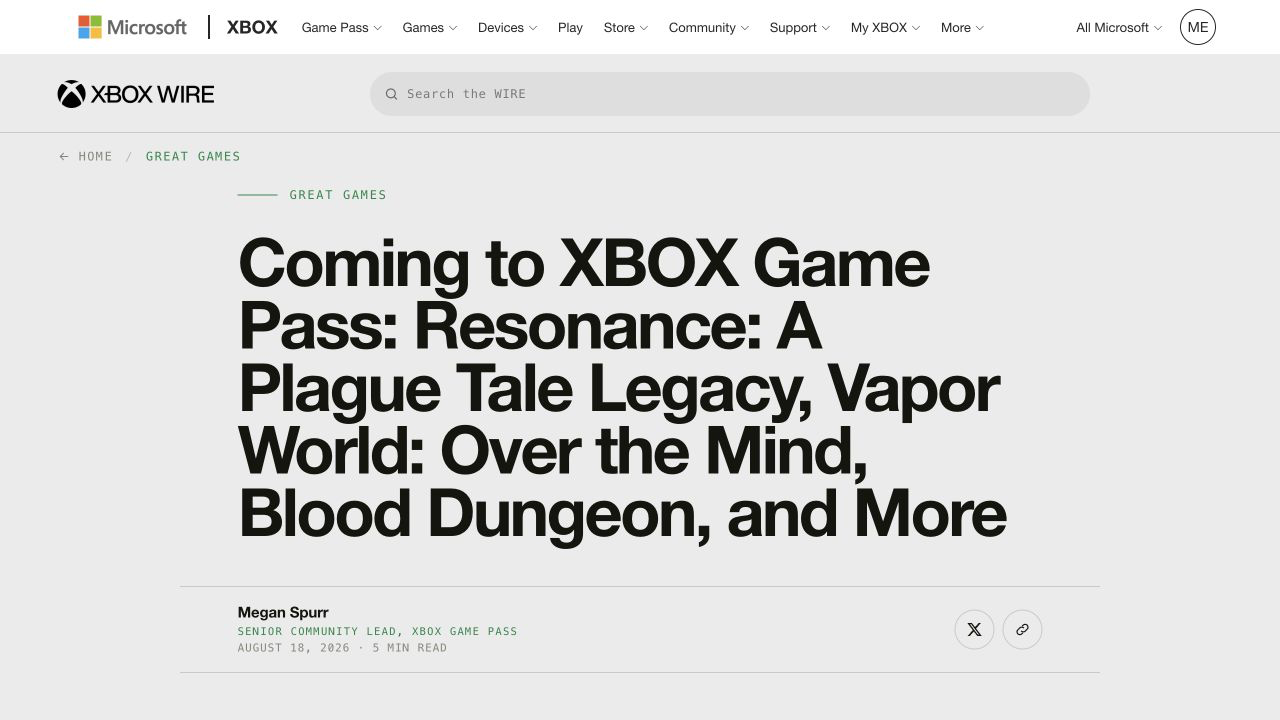Viewport: 1280px width, 720px height.
Task: Focus the Search the WIRE field
Action: pyautogui.click(x=730, y=94)
